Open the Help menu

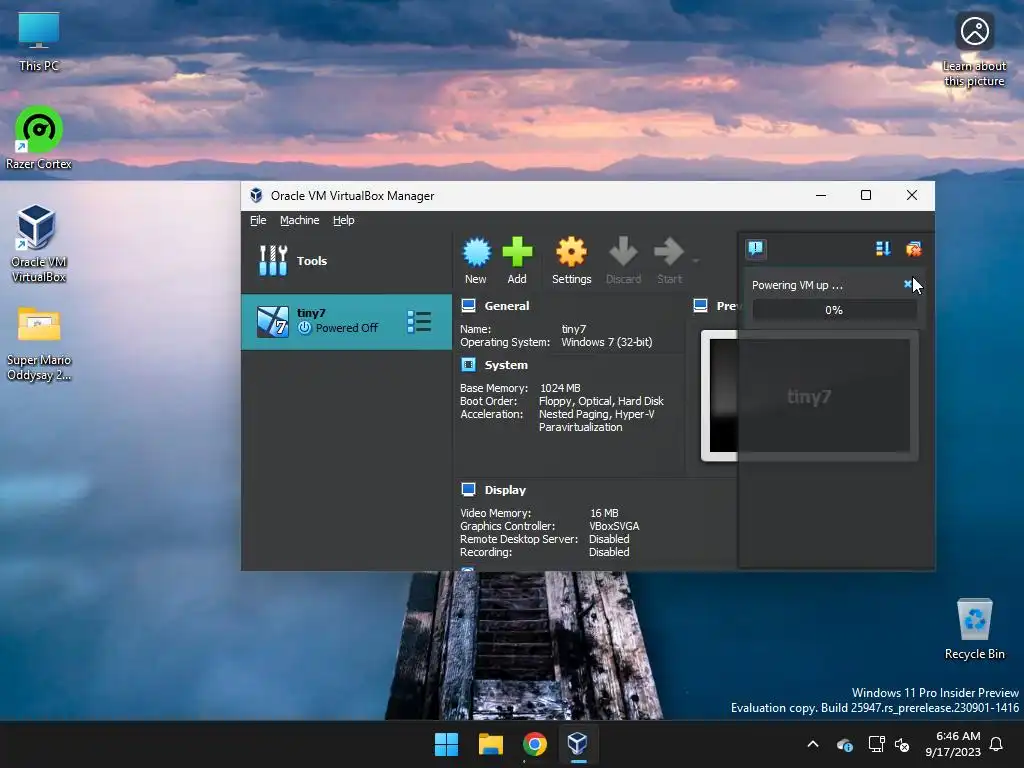pos(344,220)
